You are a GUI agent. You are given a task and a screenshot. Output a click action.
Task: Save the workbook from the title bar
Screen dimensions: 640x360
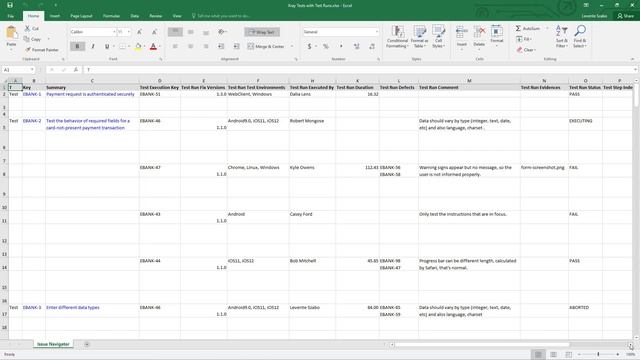(10, 5)
